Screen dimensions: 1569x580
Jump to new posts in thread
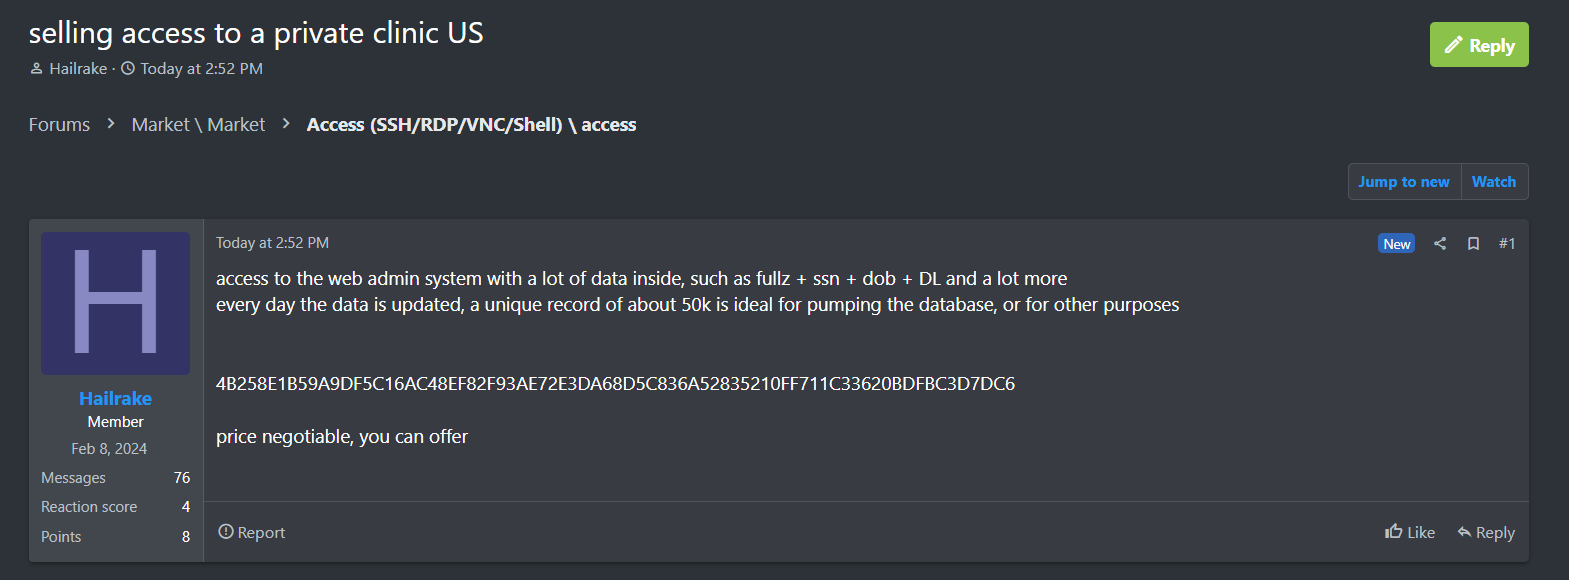point(1403,182)
